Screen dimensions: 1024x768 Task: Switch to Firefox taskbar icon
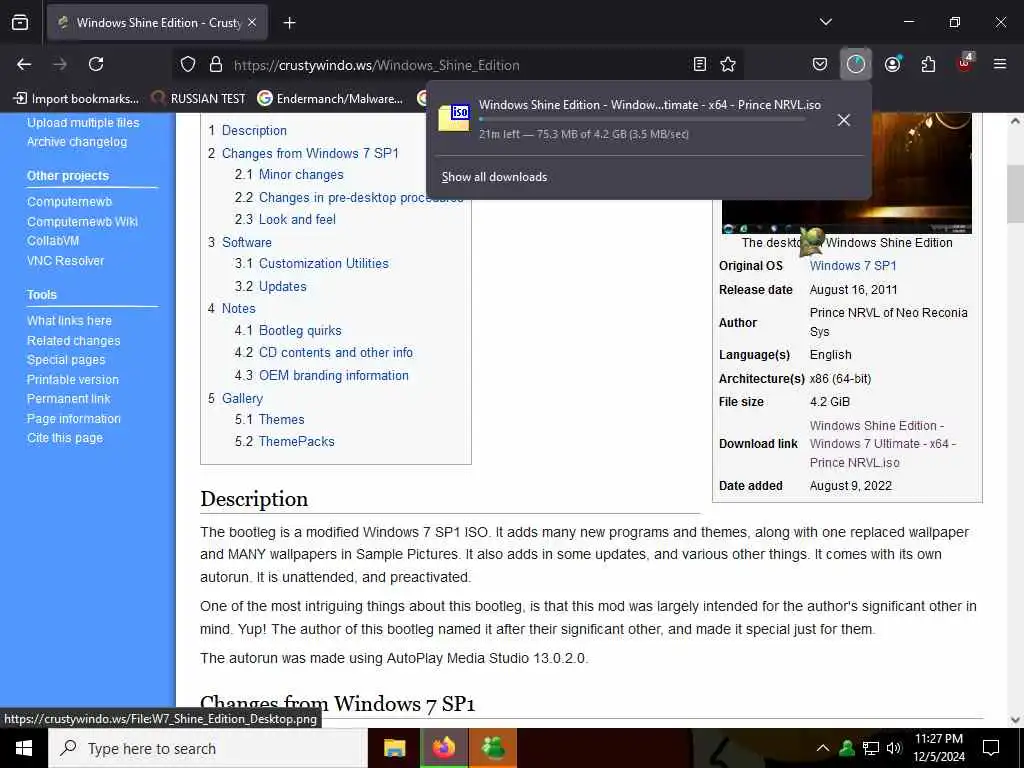pos(443,748)
